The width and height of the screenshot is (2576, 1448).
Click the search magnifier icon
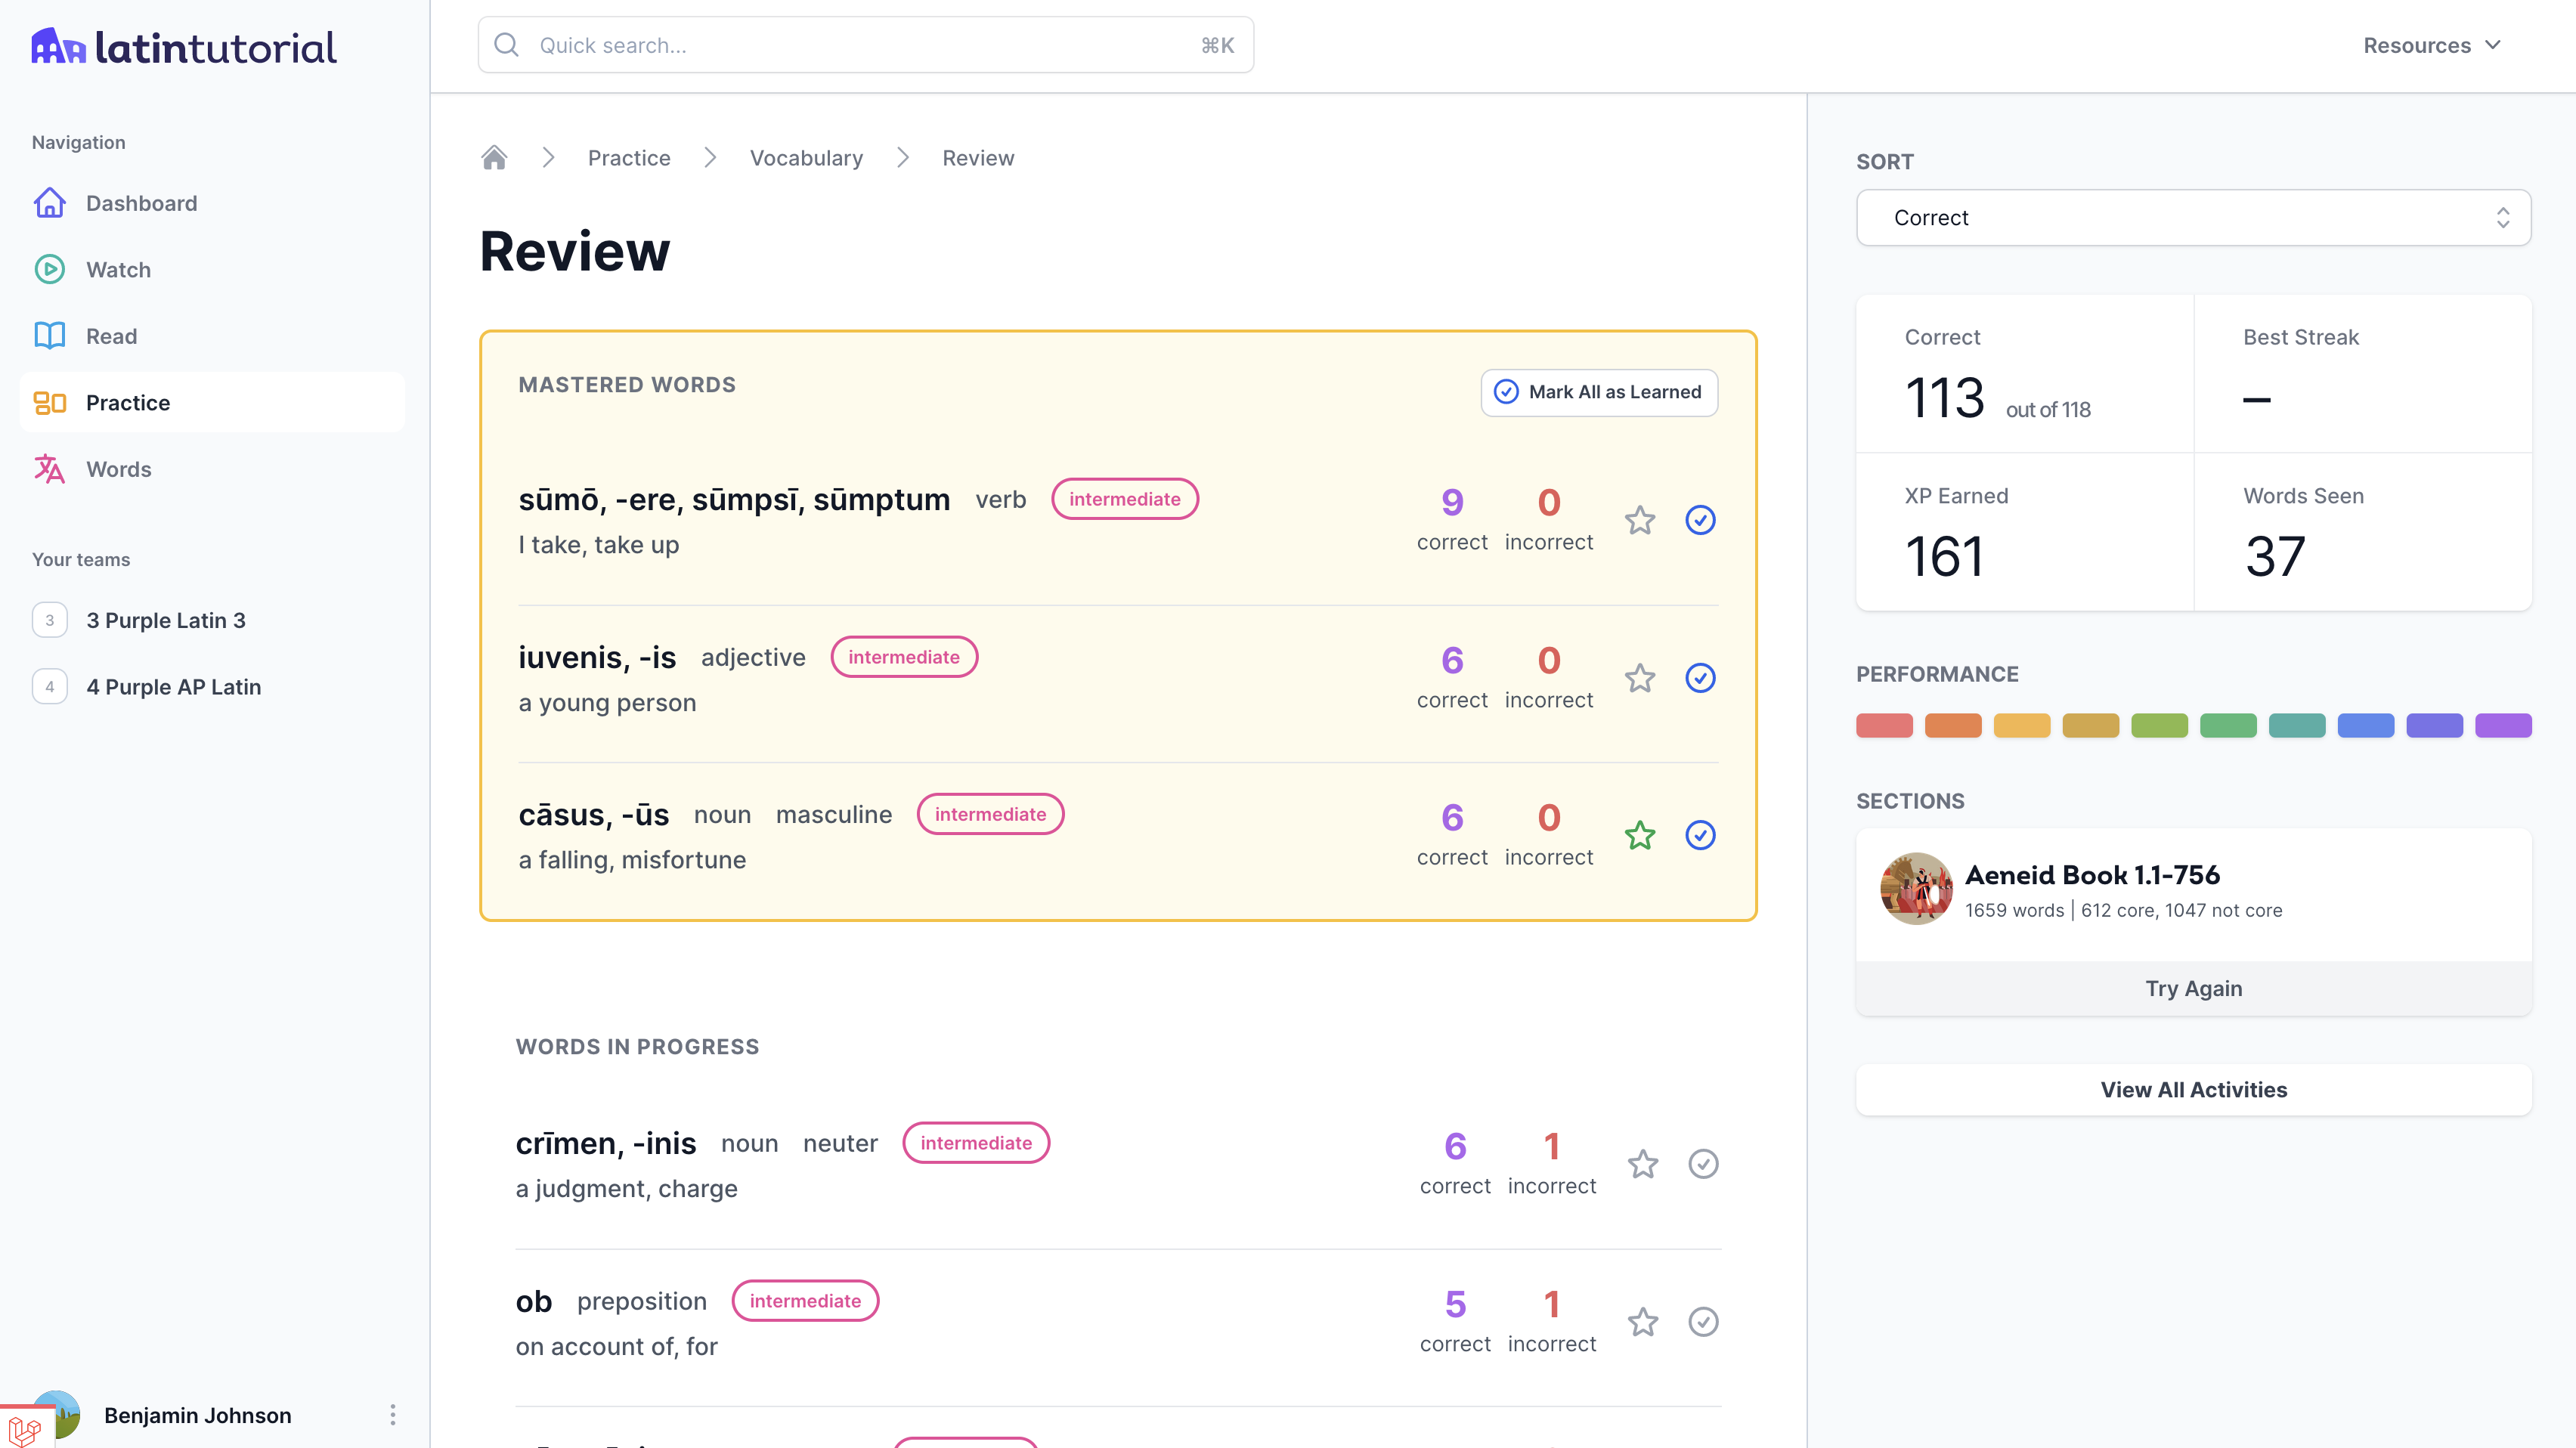(507, 45)
